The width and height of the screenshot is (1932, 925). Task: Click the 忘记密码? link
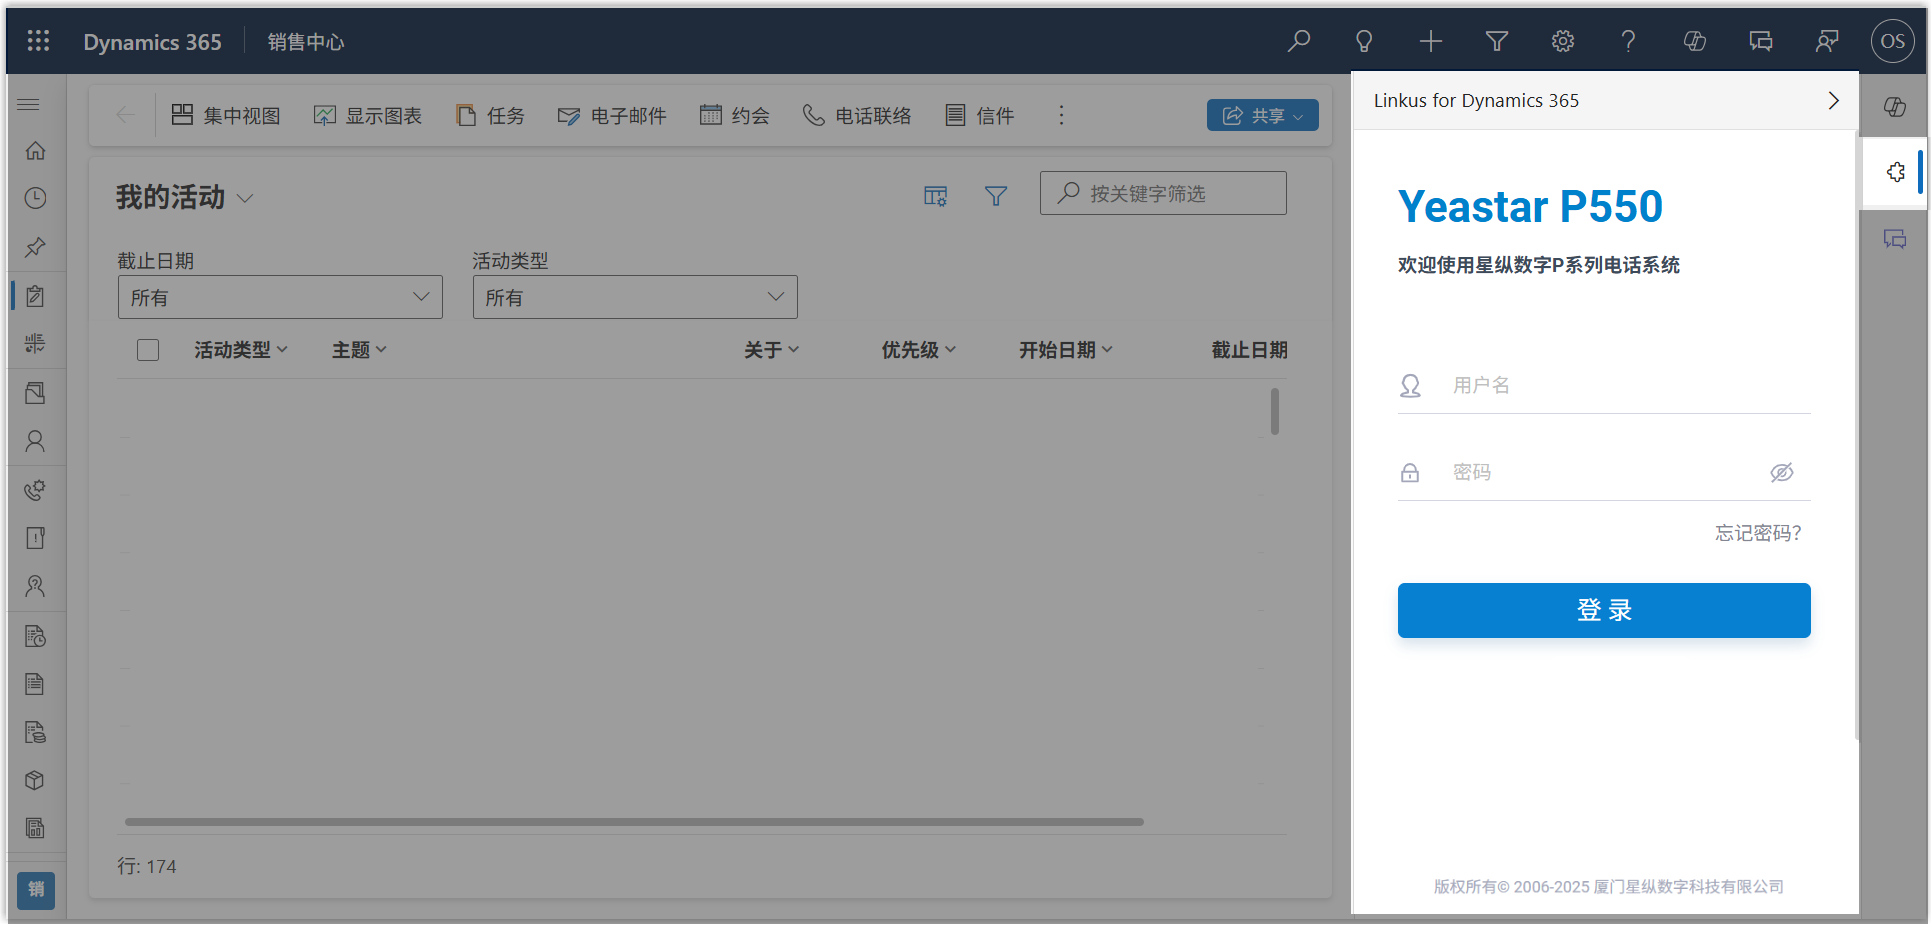[1757, 533]
